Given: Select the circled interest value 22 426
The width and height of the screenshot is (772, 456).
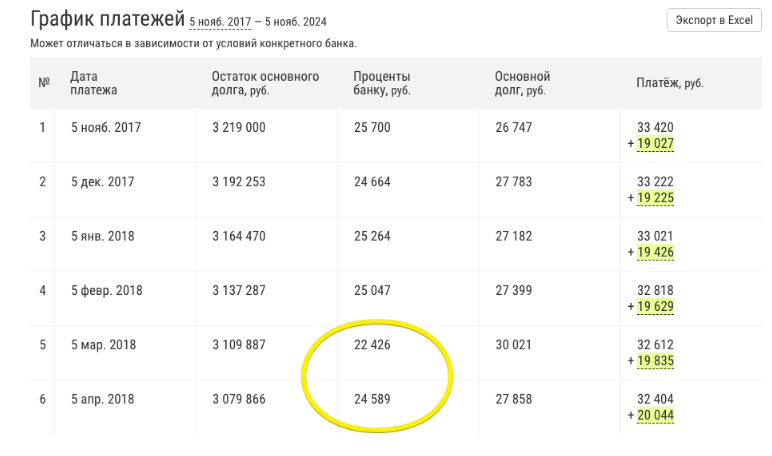Looking at the screenshot, I should pyautogui.click(x=375, y=346).
